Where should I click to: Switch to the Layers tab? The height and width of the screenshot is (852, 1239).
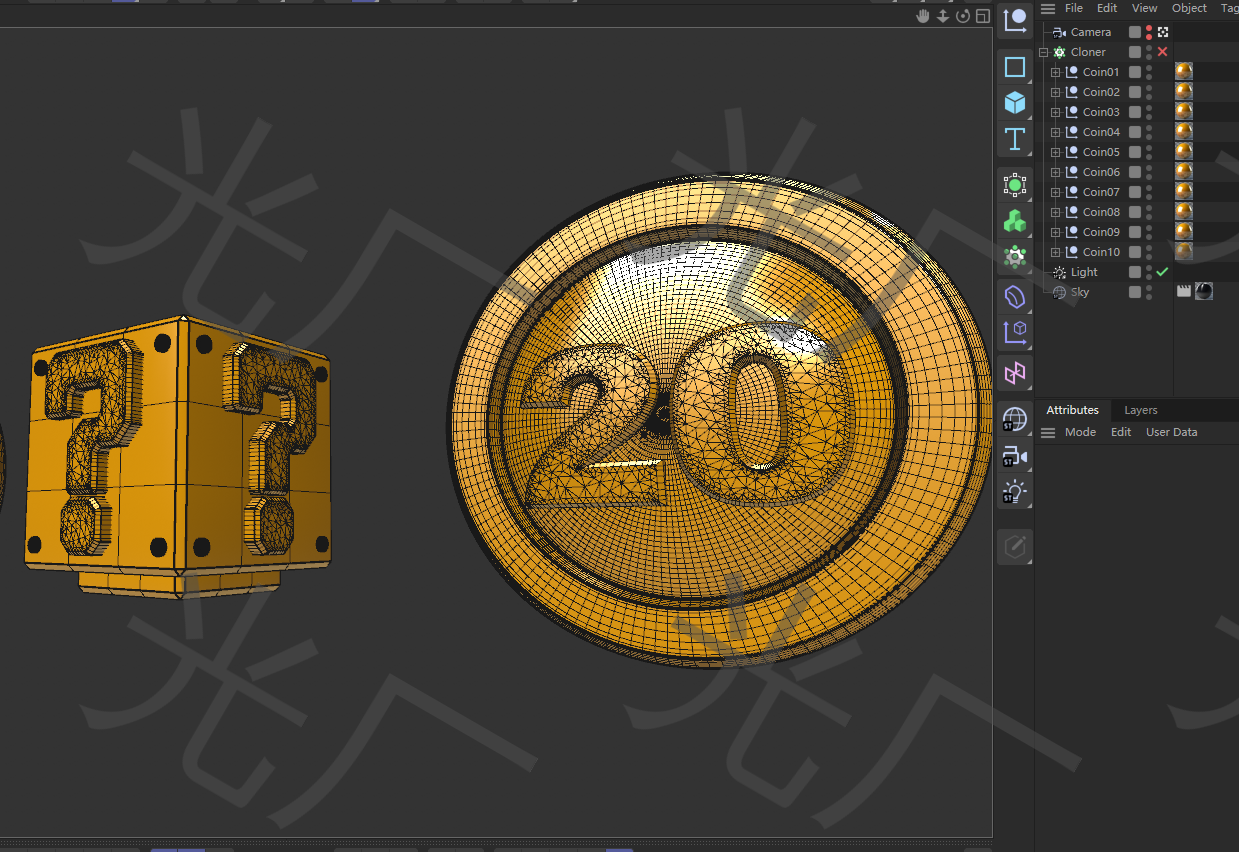[1140, 410]
